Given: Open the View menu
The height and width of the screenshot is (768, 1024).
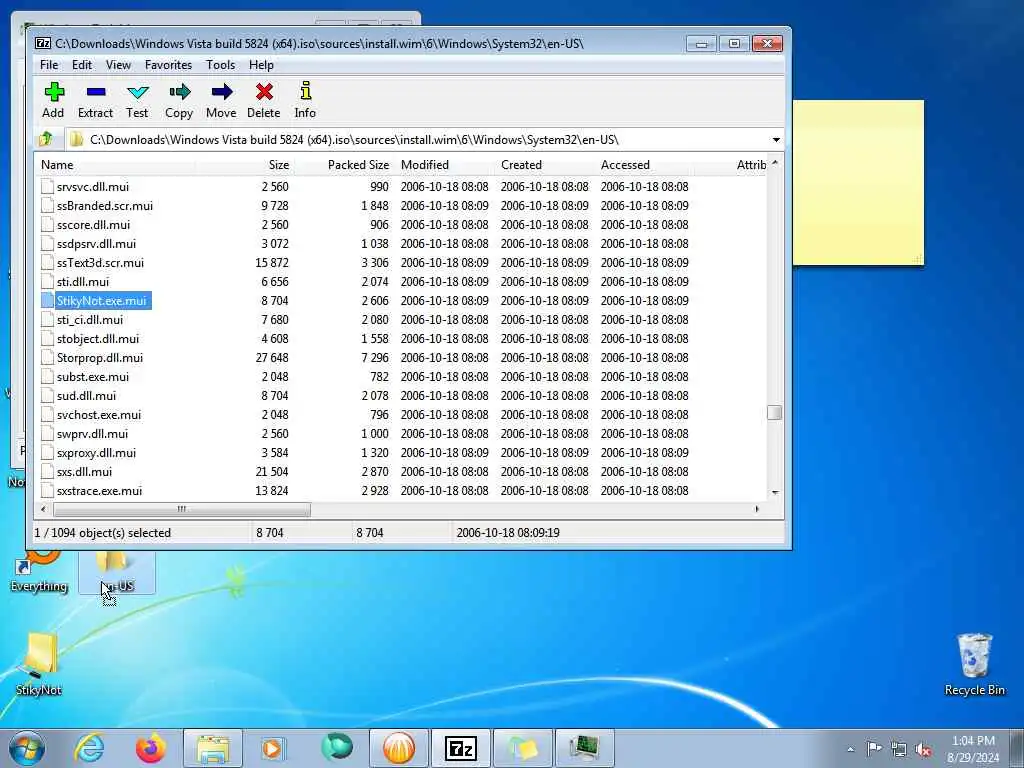Looking at the screenshot, I should (x=118, y=65).
